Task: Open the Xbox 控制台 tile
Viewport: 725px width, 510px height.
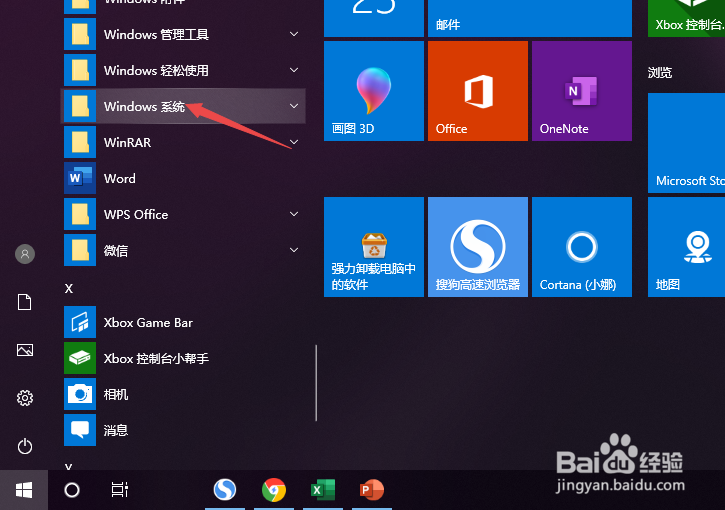Action: (x=686, y=18)
